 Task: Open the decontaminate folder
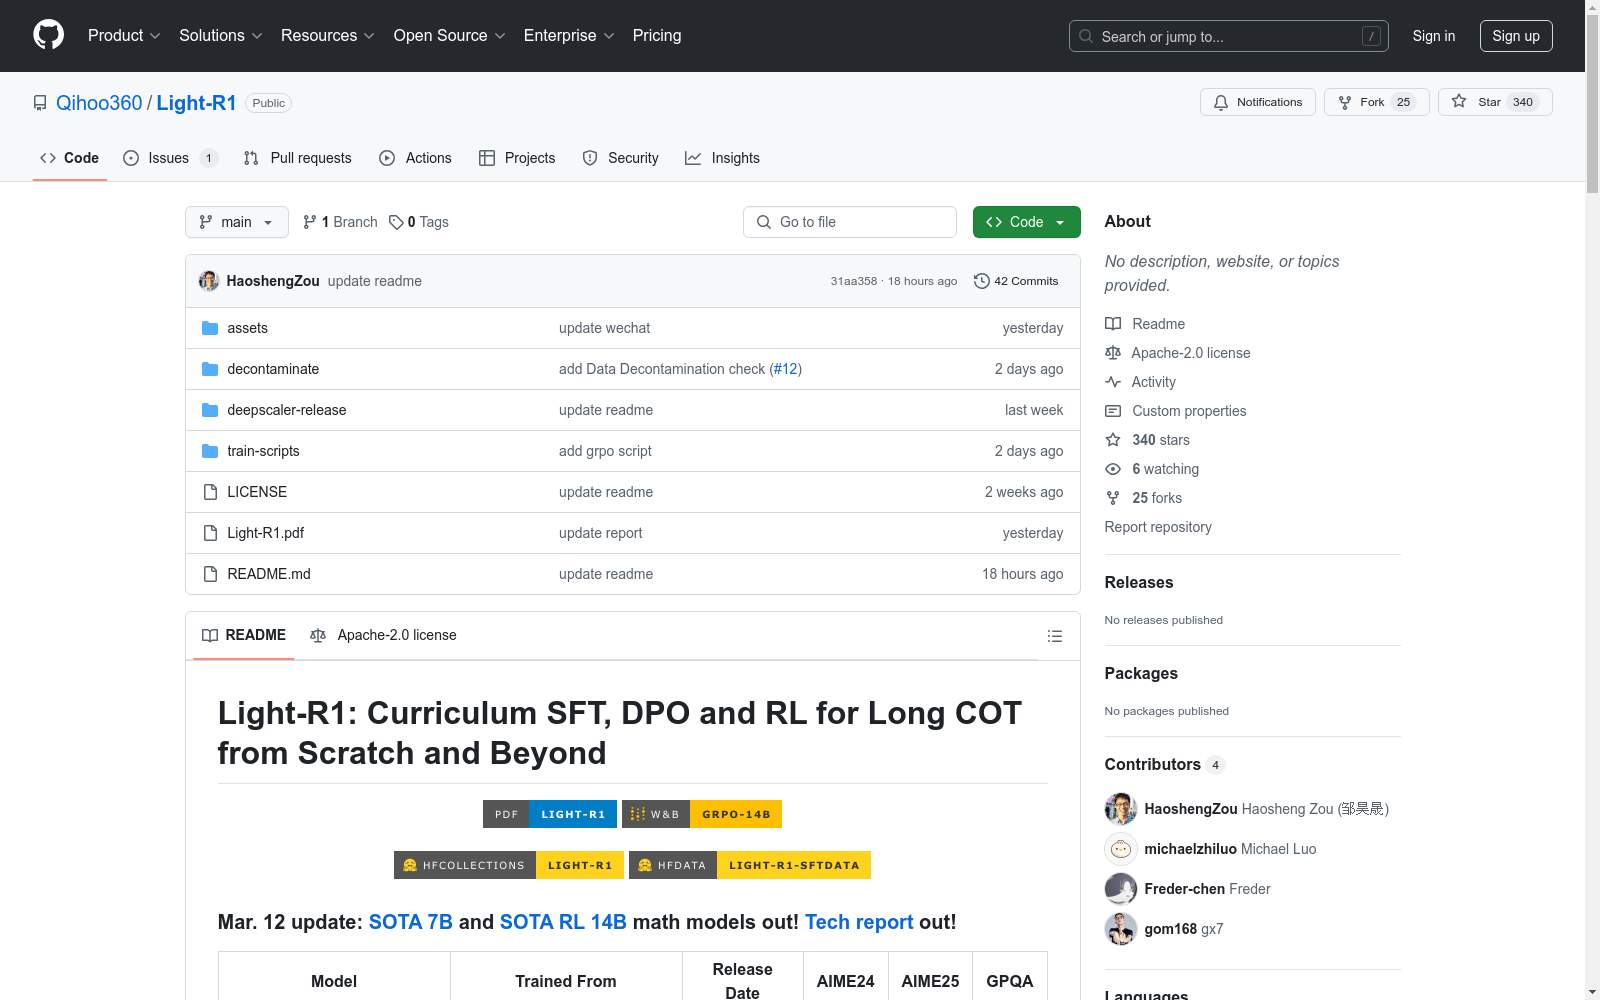tap(273, 369)
